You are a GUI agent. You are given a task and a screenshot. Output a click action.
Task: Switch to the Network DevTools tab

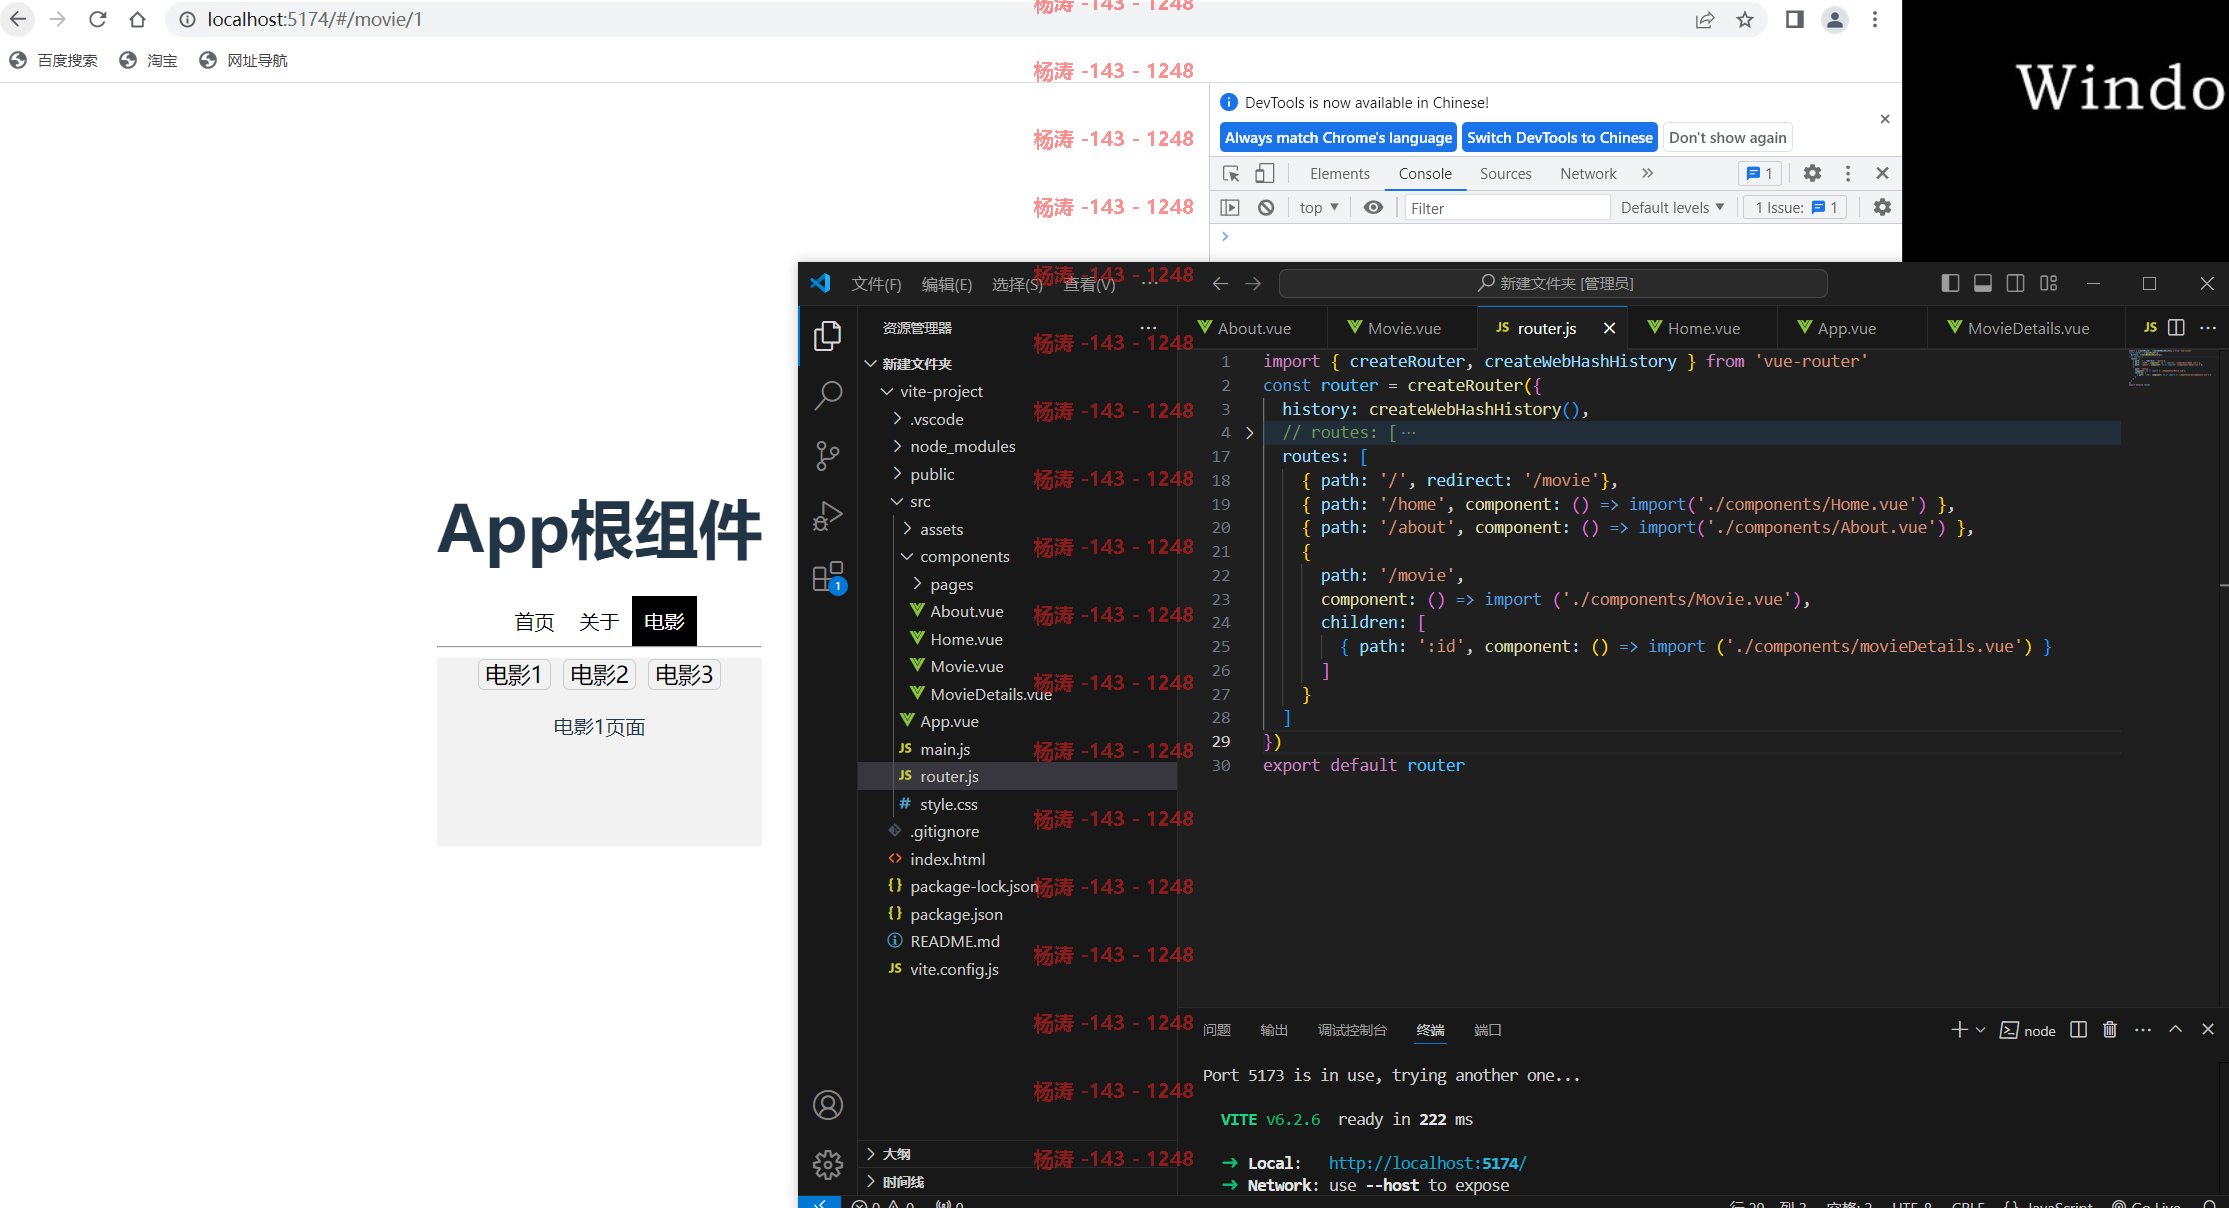pos(1588,173)
